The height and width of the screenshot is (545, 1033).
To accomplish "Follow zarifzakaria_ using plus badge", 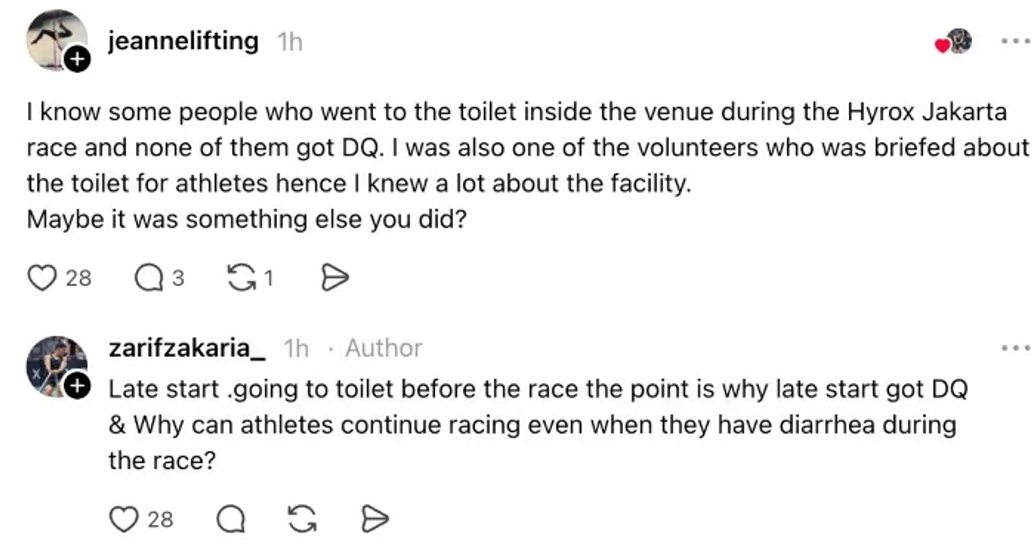I will tap(77, 386).
